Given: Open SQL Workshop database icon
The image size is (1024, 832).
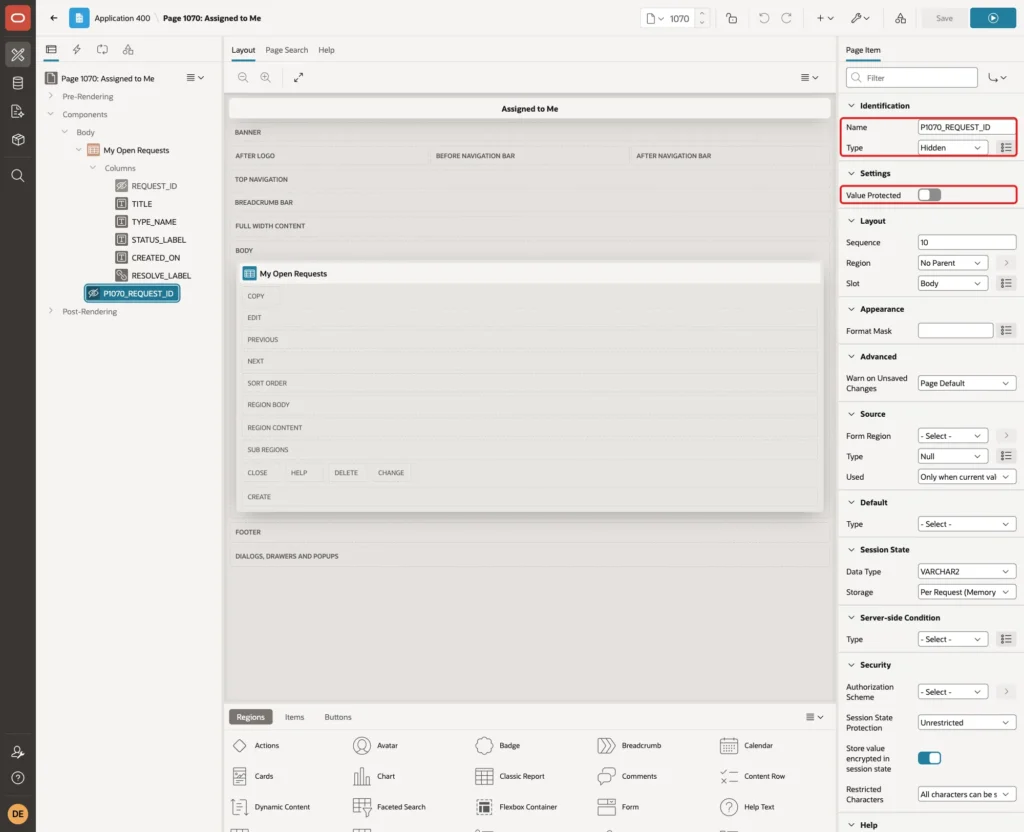Looking at the screenshot, I should click(x=18, y=83).
